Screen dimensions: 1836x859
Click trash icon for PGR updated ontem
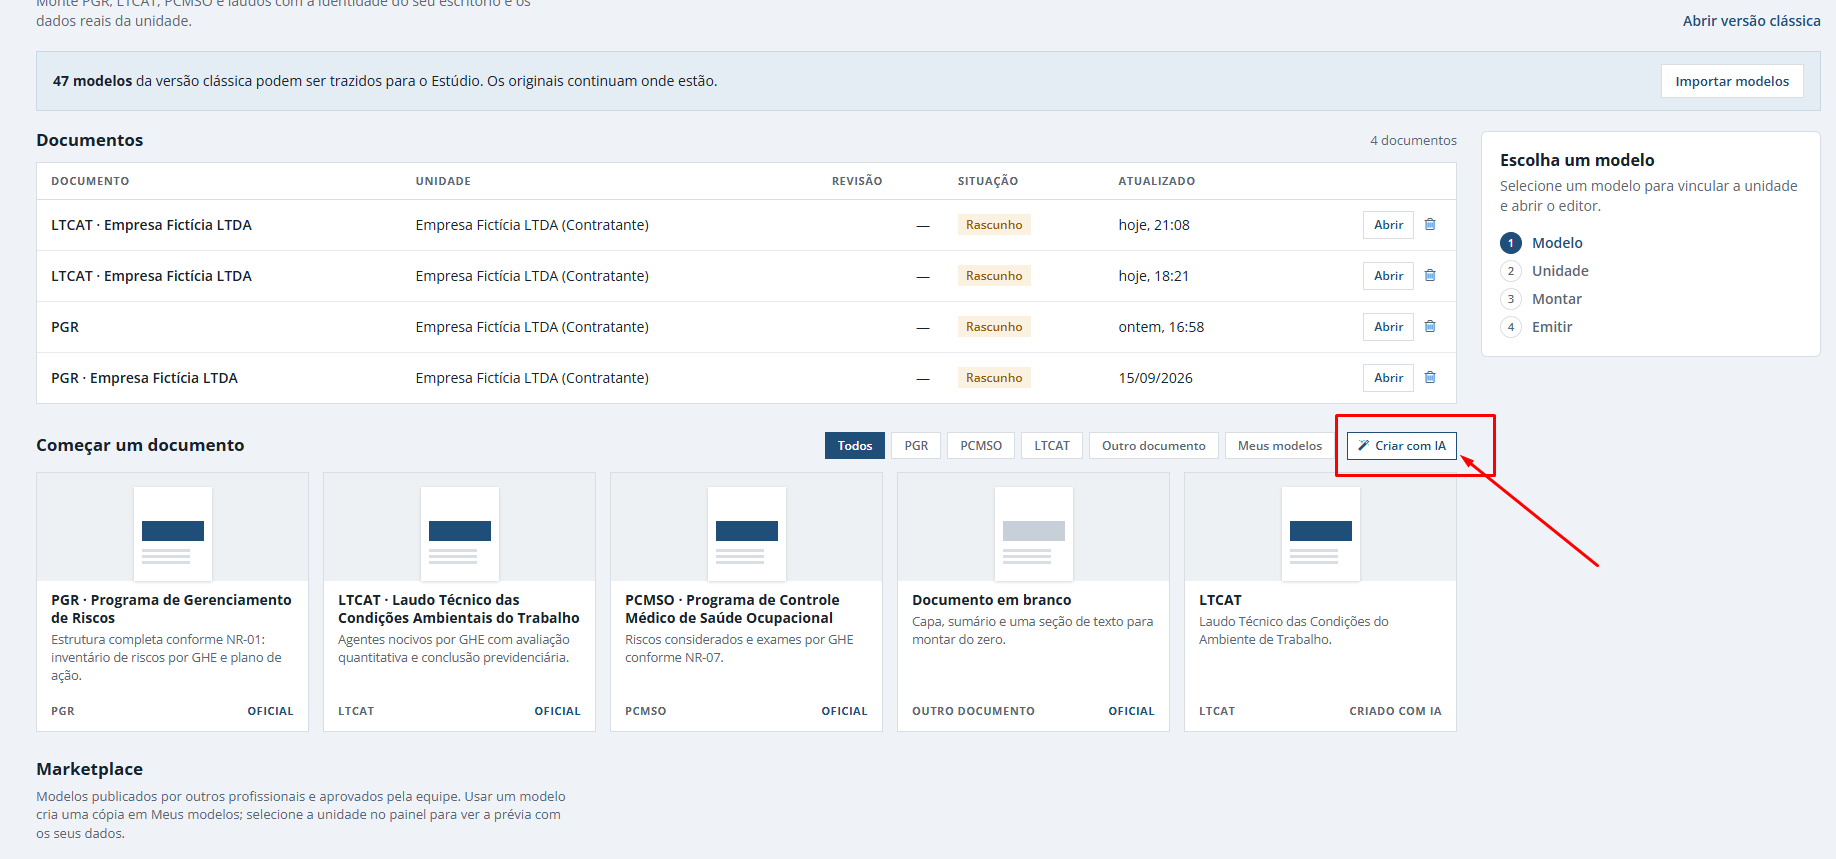tap(1430, 327)
